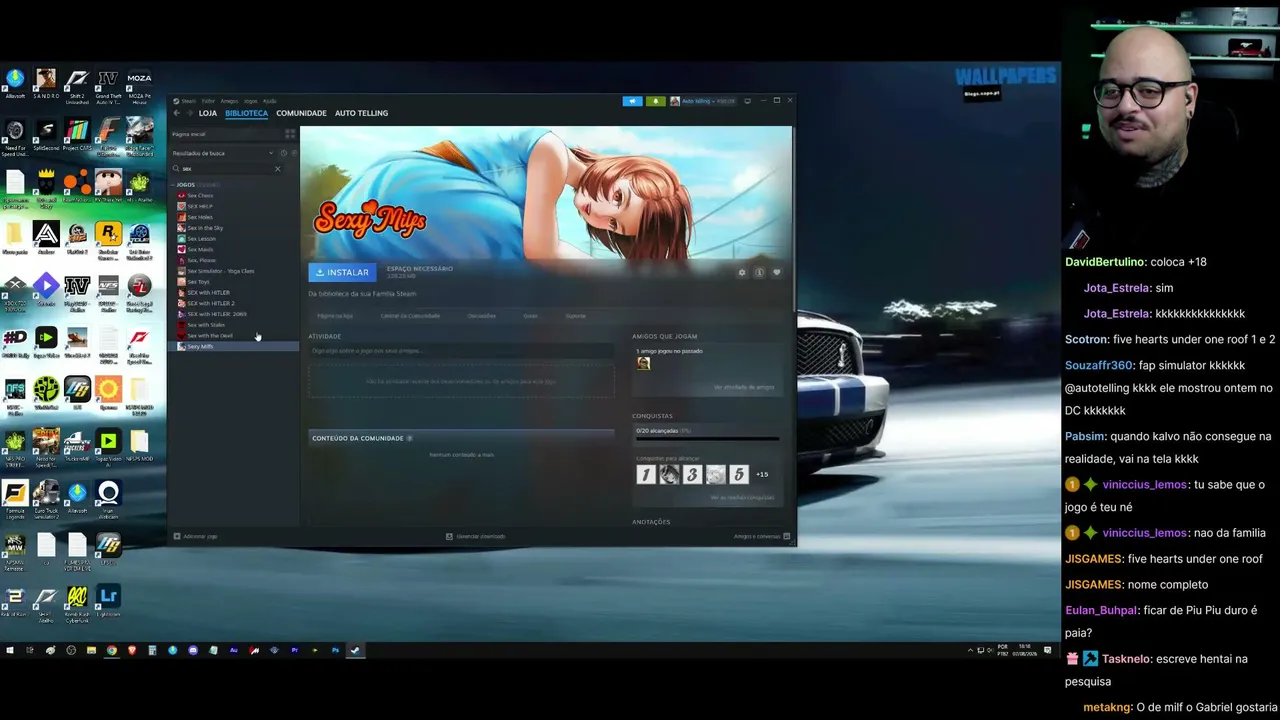Click Adicionar jogo at the bottom
The width and height of the screenshot is (1280, 720).
pyautogui.click(x=195, y=536)
